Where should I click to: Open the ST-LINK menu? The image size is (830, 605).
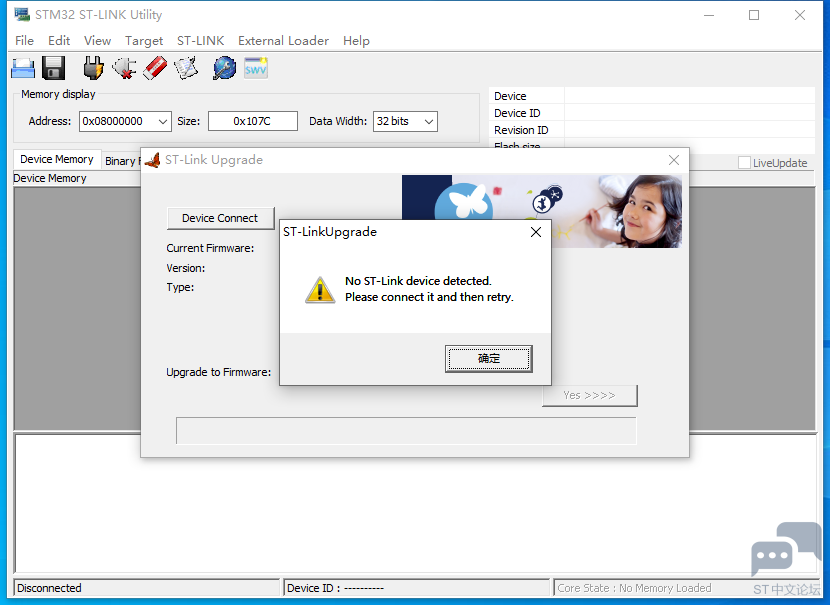tap(200, 41)
